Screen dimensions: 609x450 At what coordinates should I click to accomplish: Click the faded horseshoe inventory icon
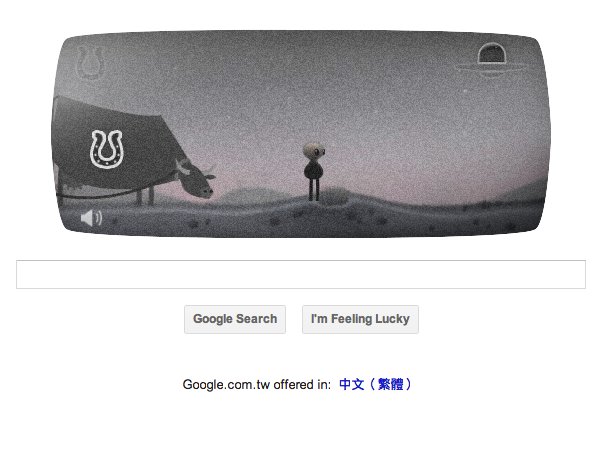(x=90, y=62)
